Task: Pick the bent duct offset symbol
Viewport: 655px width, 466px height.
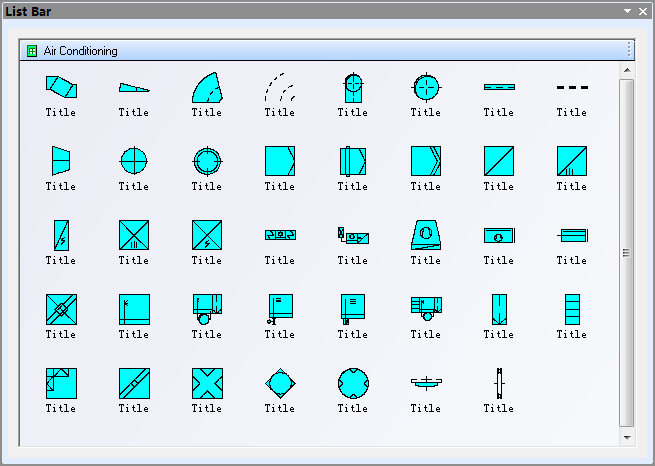Action: (60, 88)
